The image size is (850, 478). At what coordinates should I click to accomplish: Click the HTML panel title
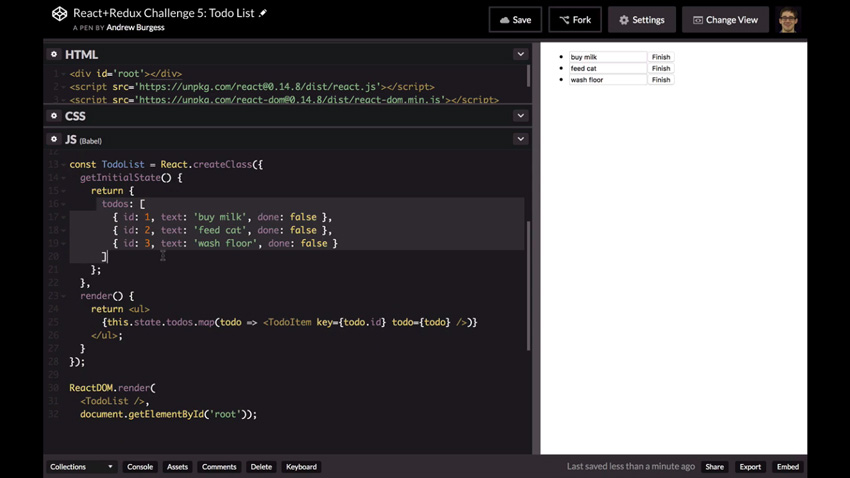click(81, 55)
